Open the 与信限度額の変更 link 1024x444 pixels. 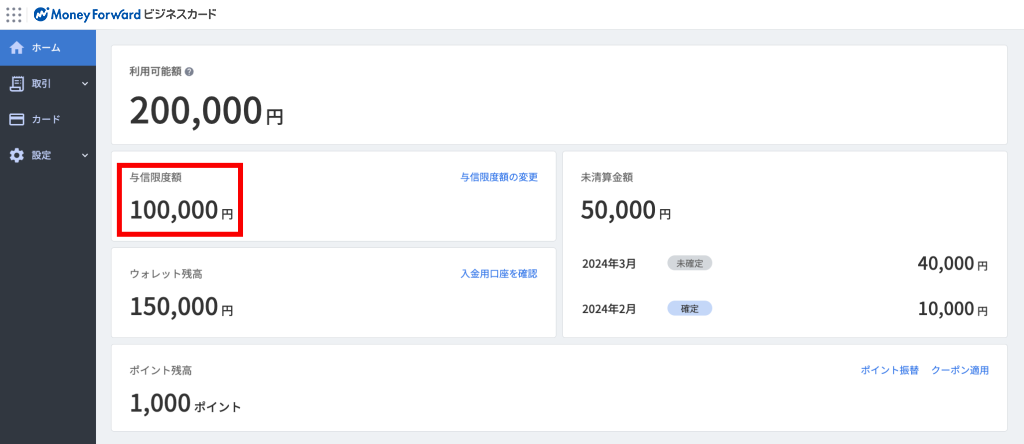pyautogui.click(x=499, y=177)
